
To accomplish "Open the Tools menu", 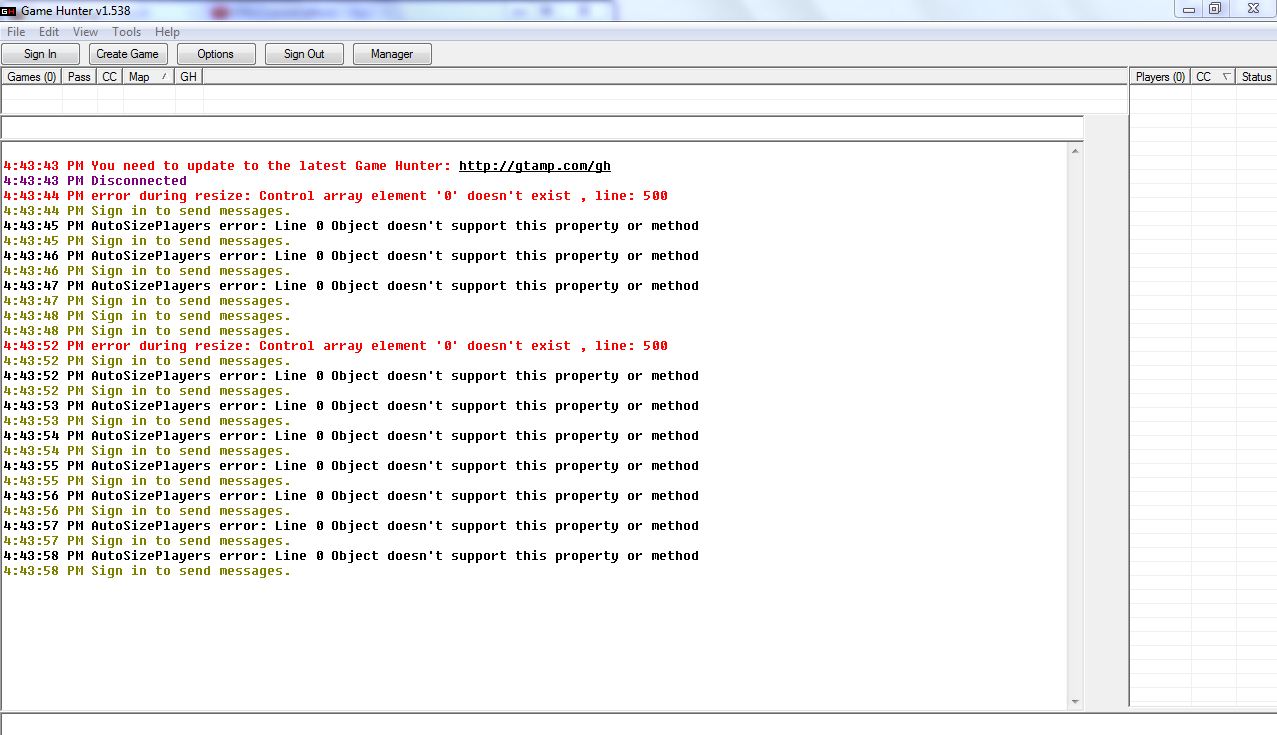I will (126, 32).
